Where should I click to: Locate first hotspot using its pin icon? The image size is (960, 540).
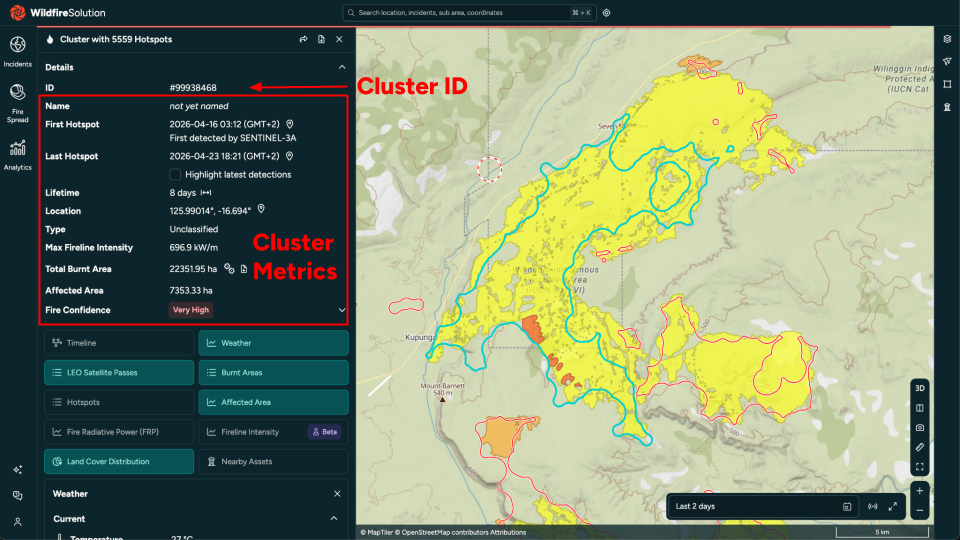tap(290, 124)
